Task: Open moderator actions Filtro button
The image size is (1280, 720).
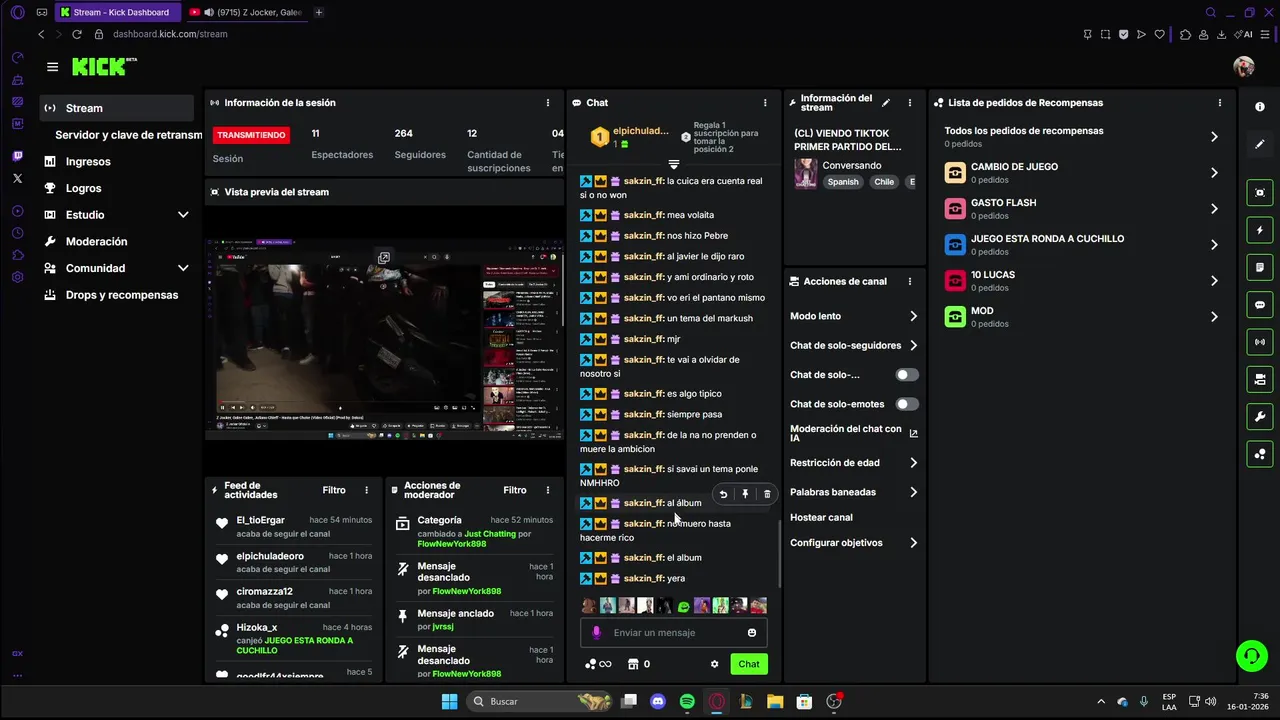Action: [x=515, y=490]
